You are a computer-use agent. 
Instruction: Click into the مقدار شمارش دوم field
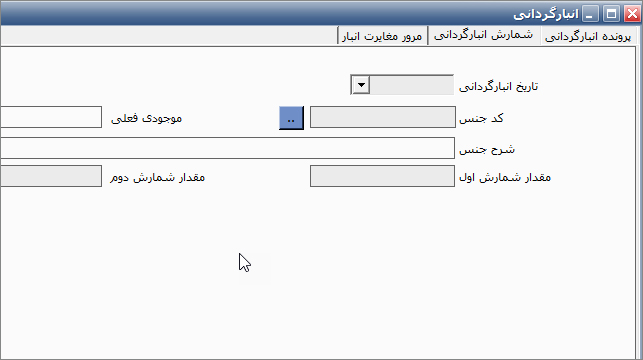pos(51,176)
